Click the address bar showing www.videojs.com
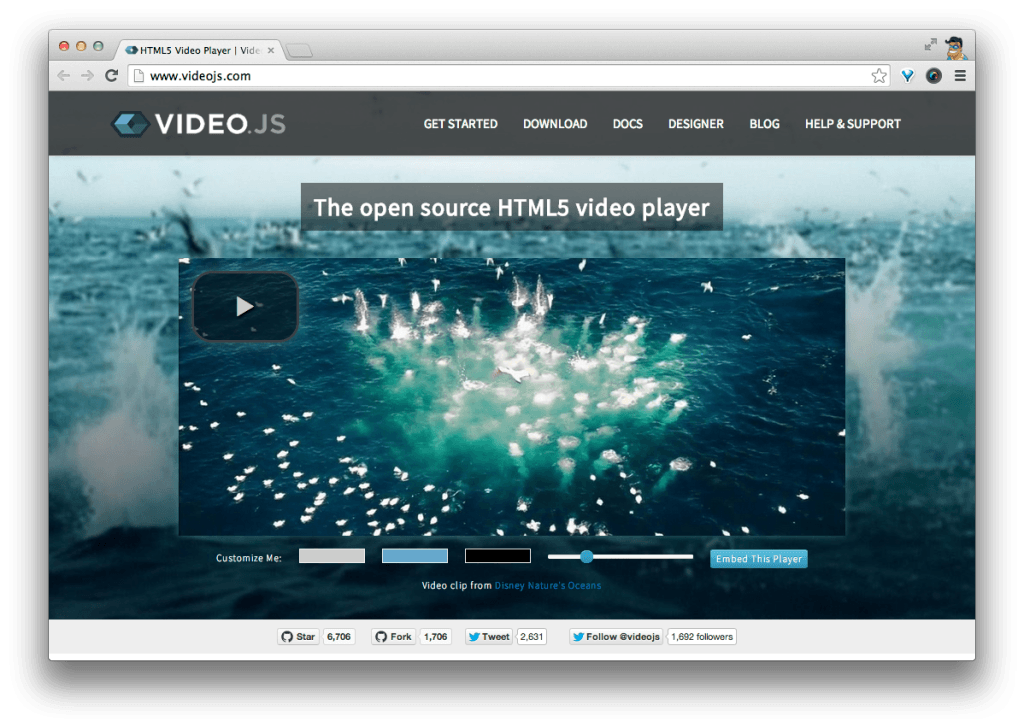 (500, 76)
